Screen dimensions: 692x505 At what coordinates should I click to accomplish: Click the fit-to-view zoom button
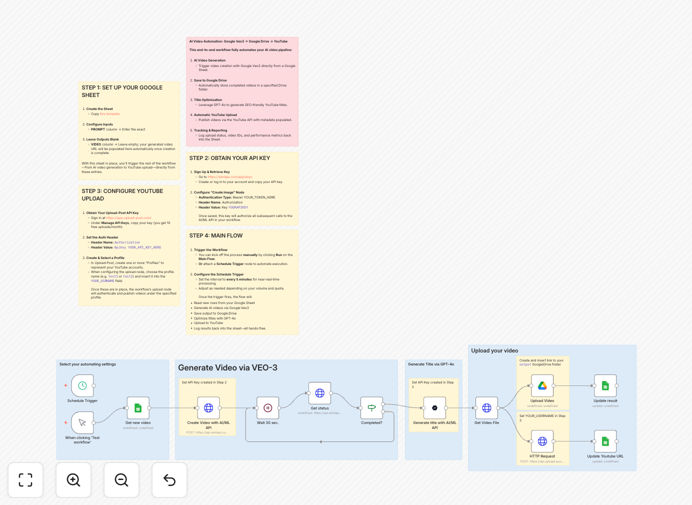click(x=26, y=480)
